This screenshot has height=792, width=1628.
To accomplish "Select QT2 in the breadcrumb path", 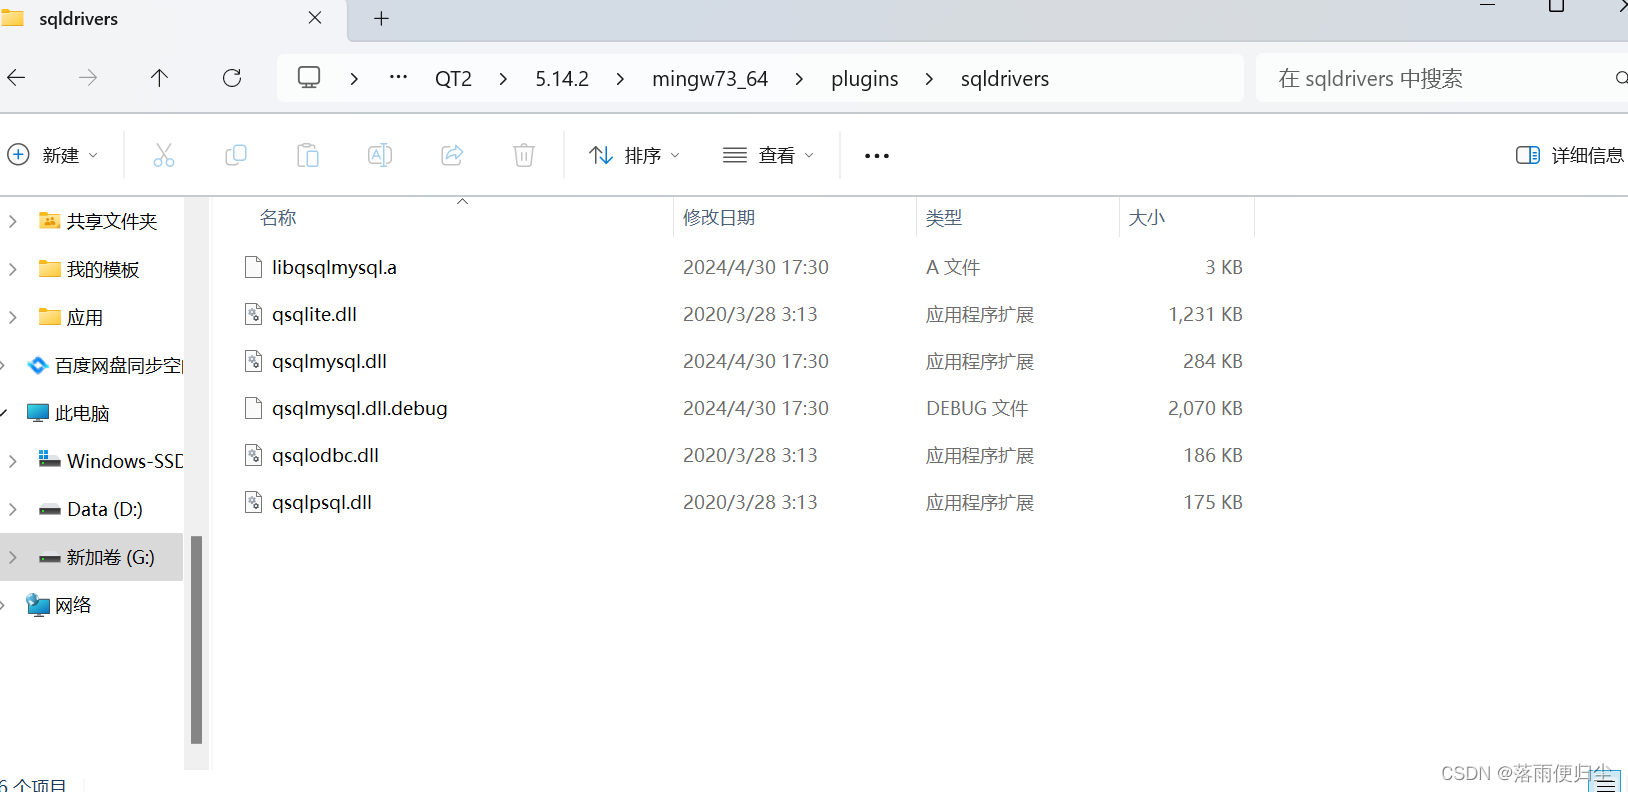I will pos(453,78).
